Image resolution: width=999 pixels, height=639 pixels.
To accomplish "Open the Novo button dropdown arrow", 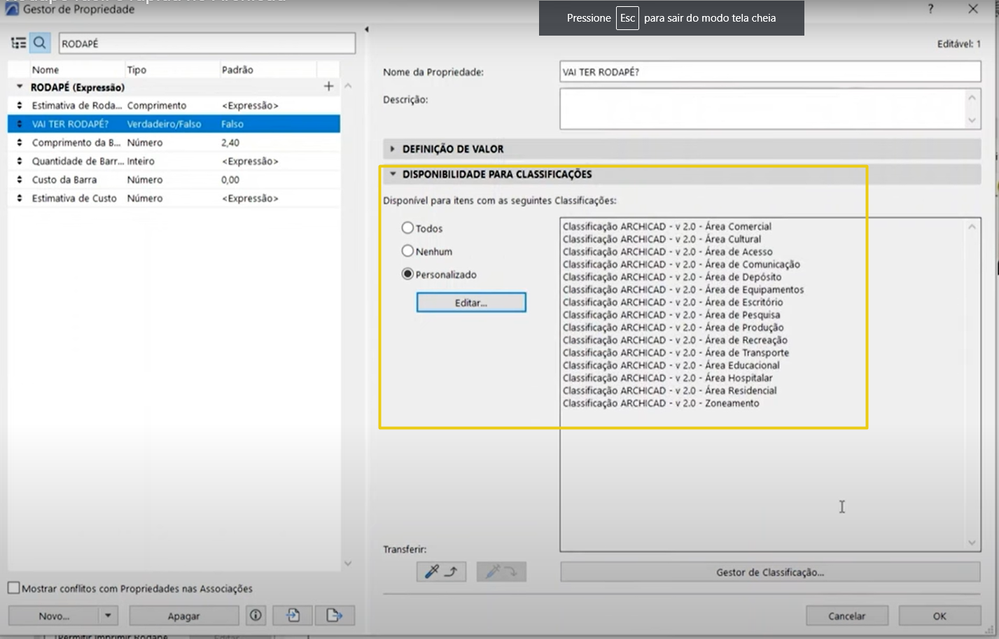I will click(108, 615).
